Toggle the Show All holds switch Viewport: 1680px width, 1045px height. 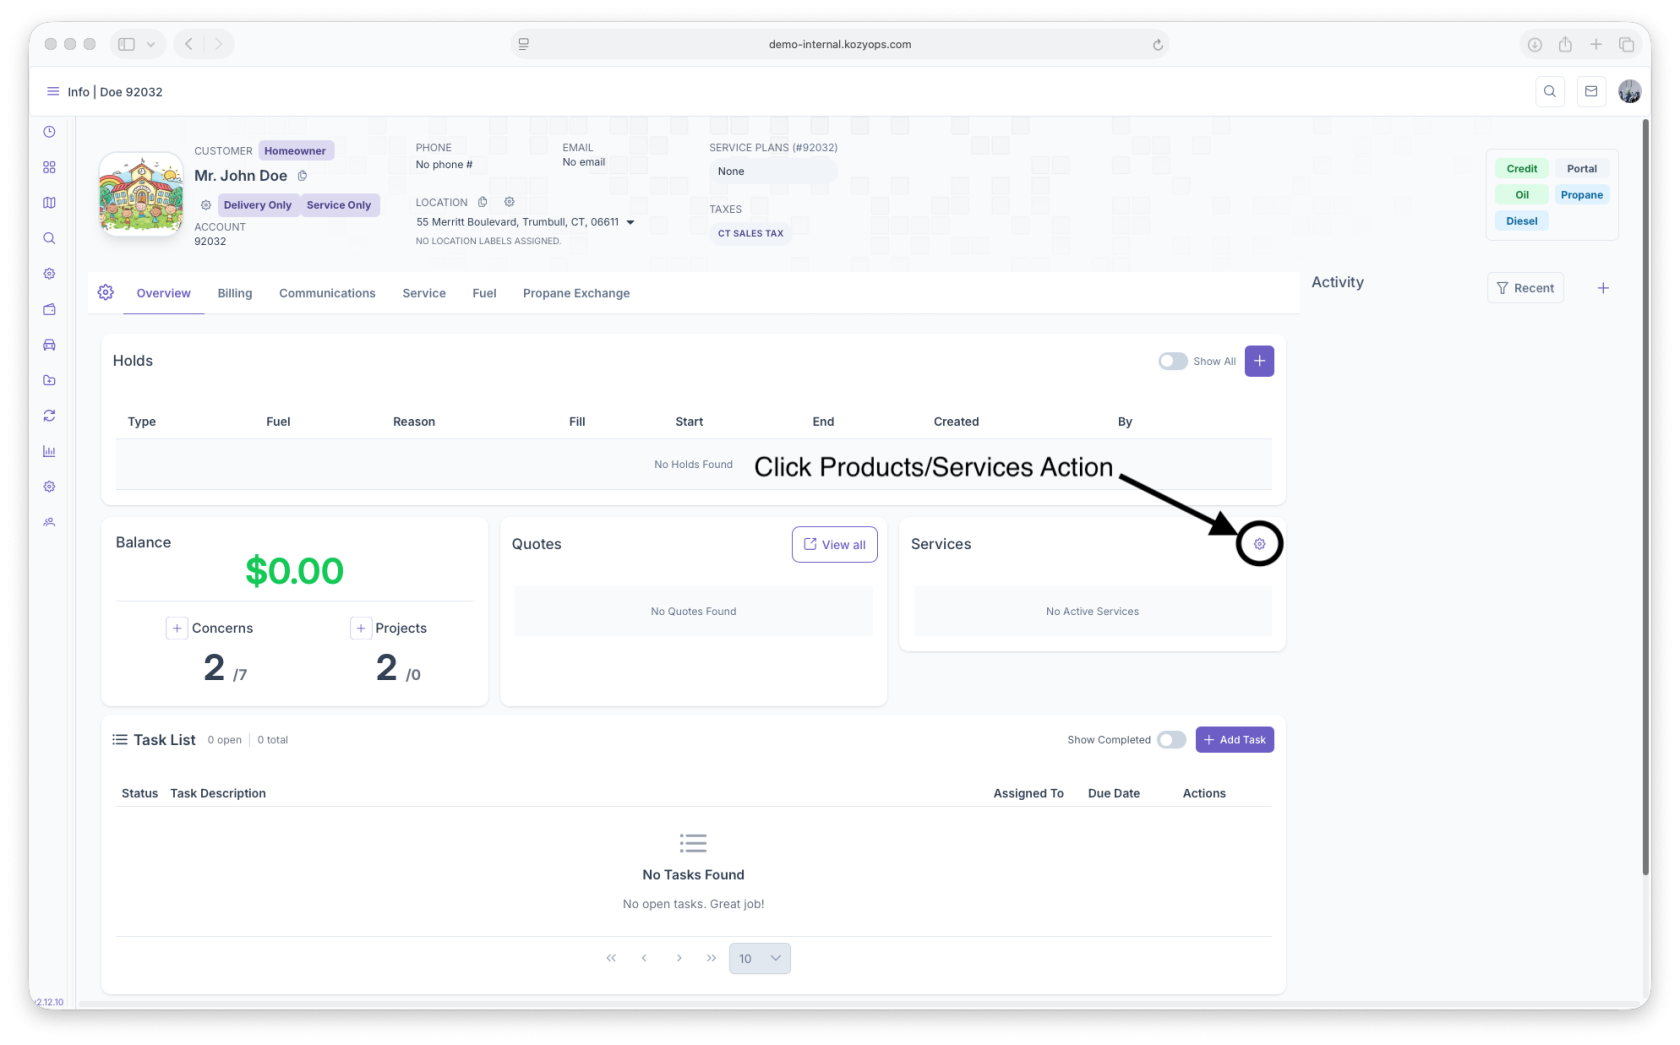[x=1172, y=361]
